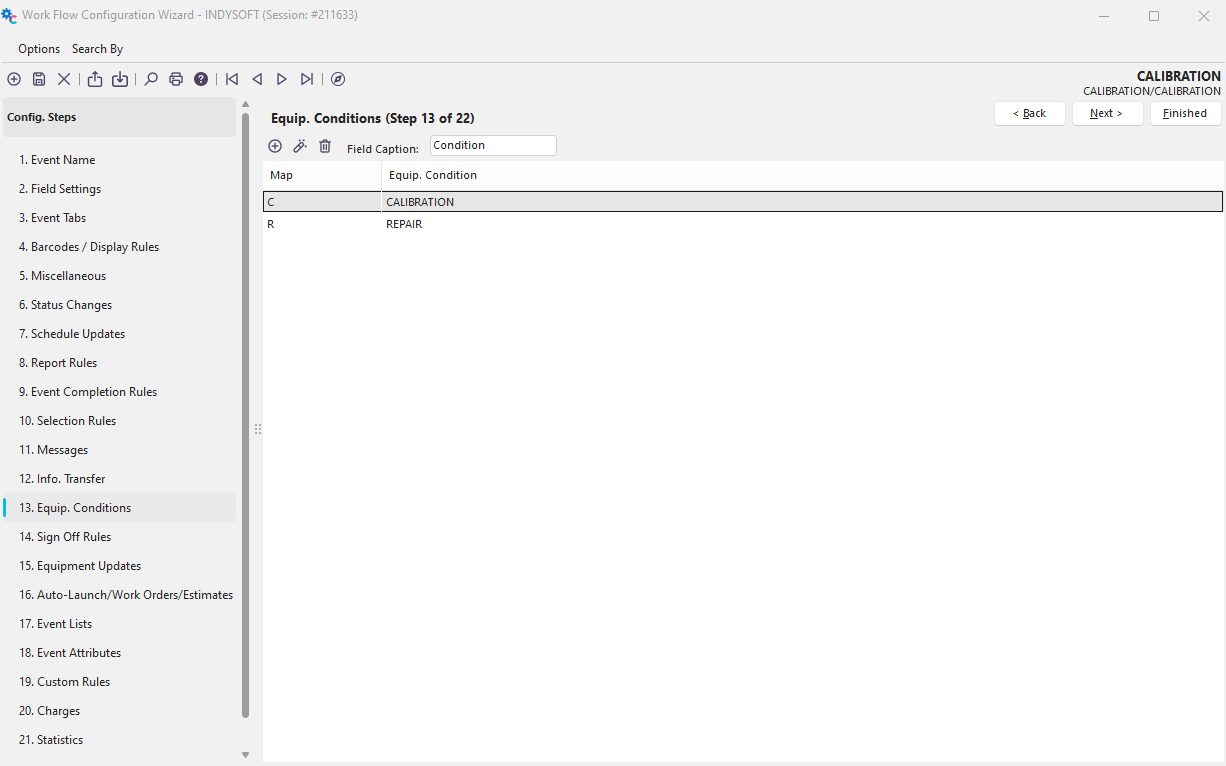This screenshot has height=766, width=1226.
Task: Click the Next button
Action: (x=1107, y=113)
